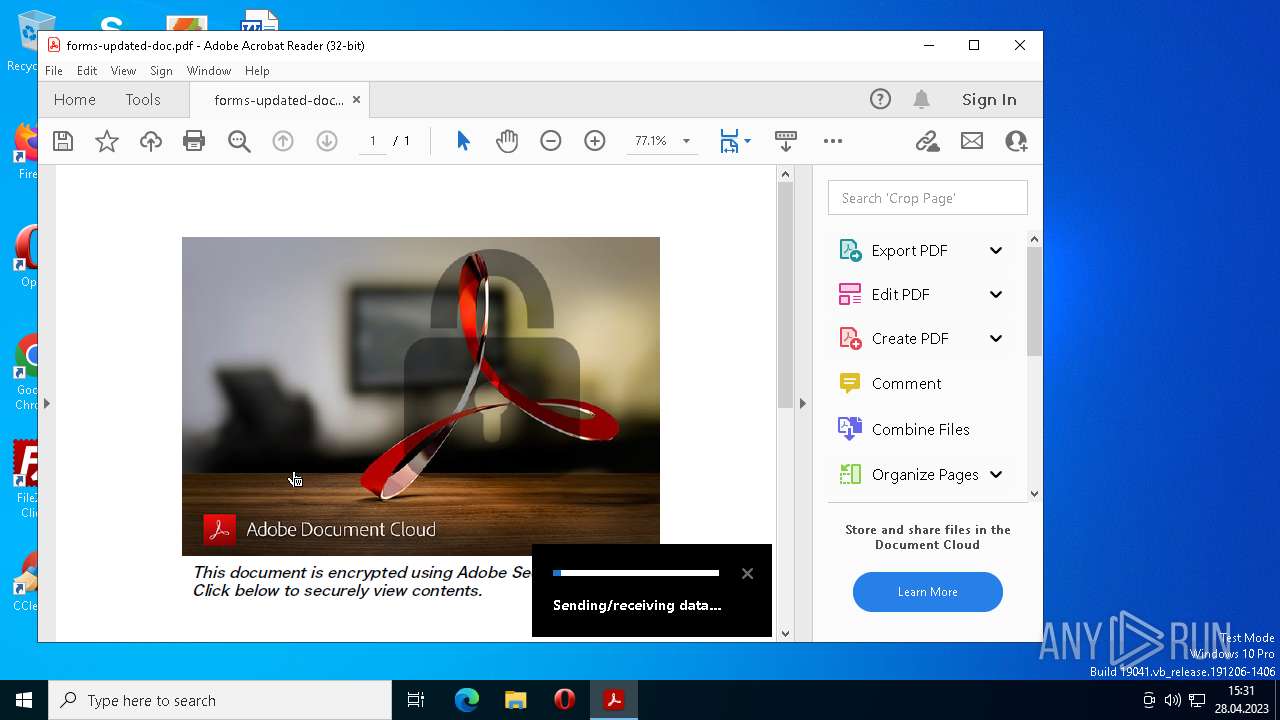The height and width of the screenshot is (720, 1280).
Task: Launch Microsoft Edge from taskbar
Action: point(466,700)
